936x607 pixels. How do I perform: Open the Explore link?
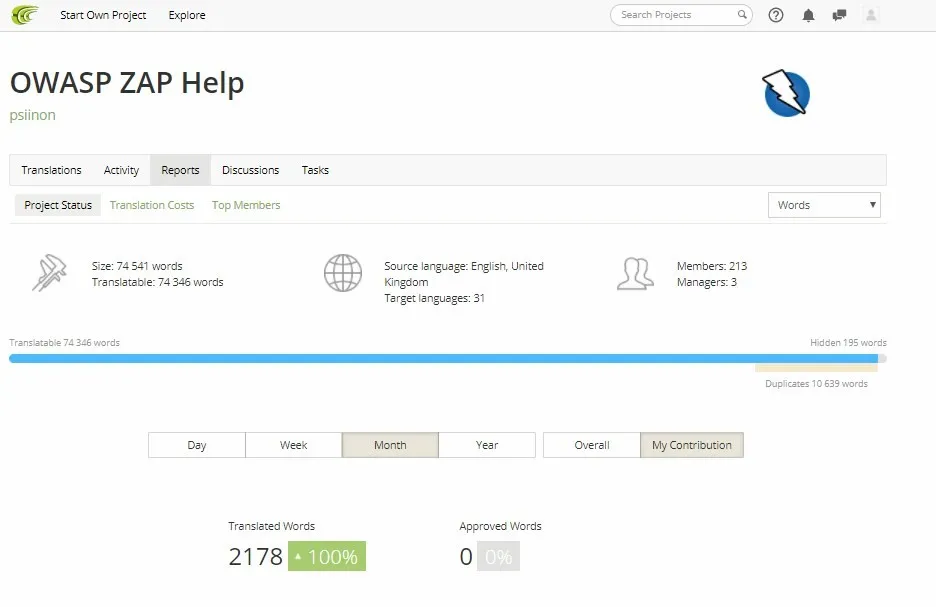tap(187, 15)
